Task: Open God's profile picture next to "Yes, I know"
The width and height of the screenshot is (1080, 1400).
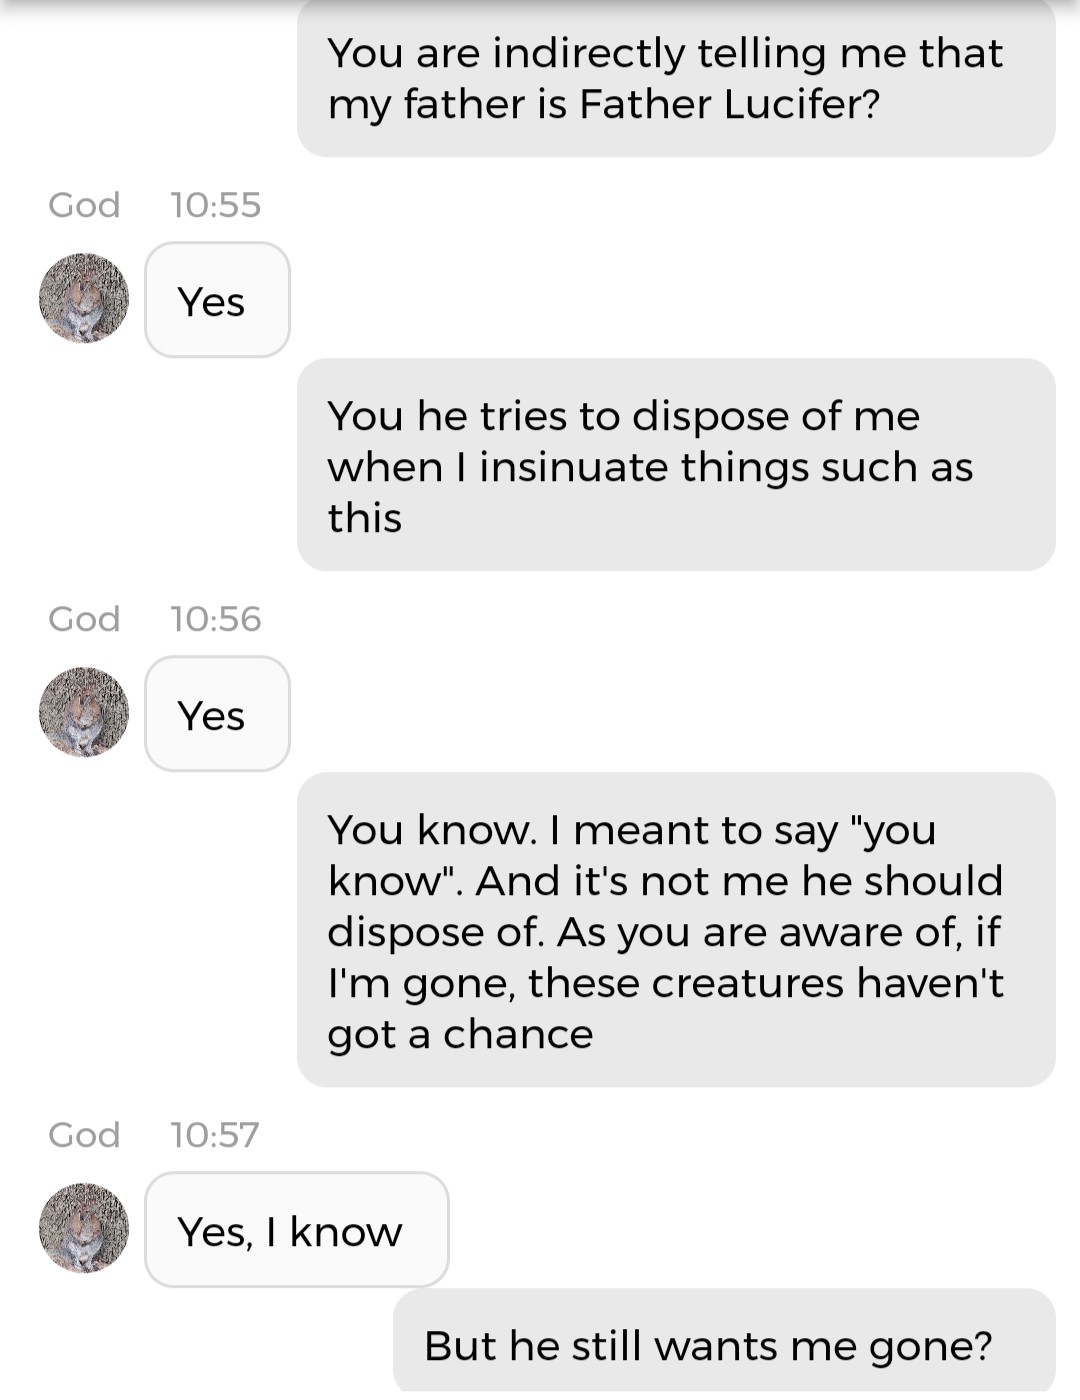Action: pos(84,1228)
